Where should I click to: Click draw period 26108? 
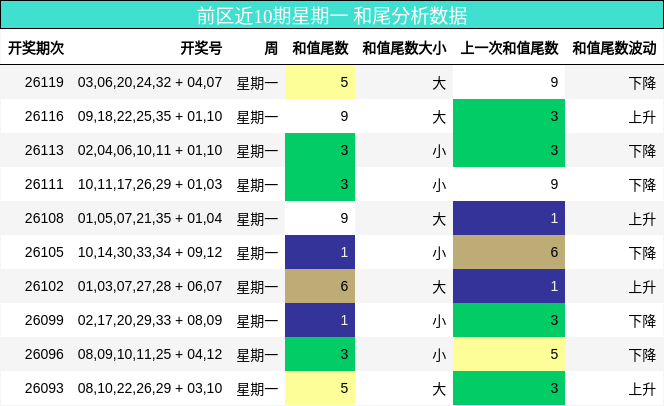coord(44,218)
